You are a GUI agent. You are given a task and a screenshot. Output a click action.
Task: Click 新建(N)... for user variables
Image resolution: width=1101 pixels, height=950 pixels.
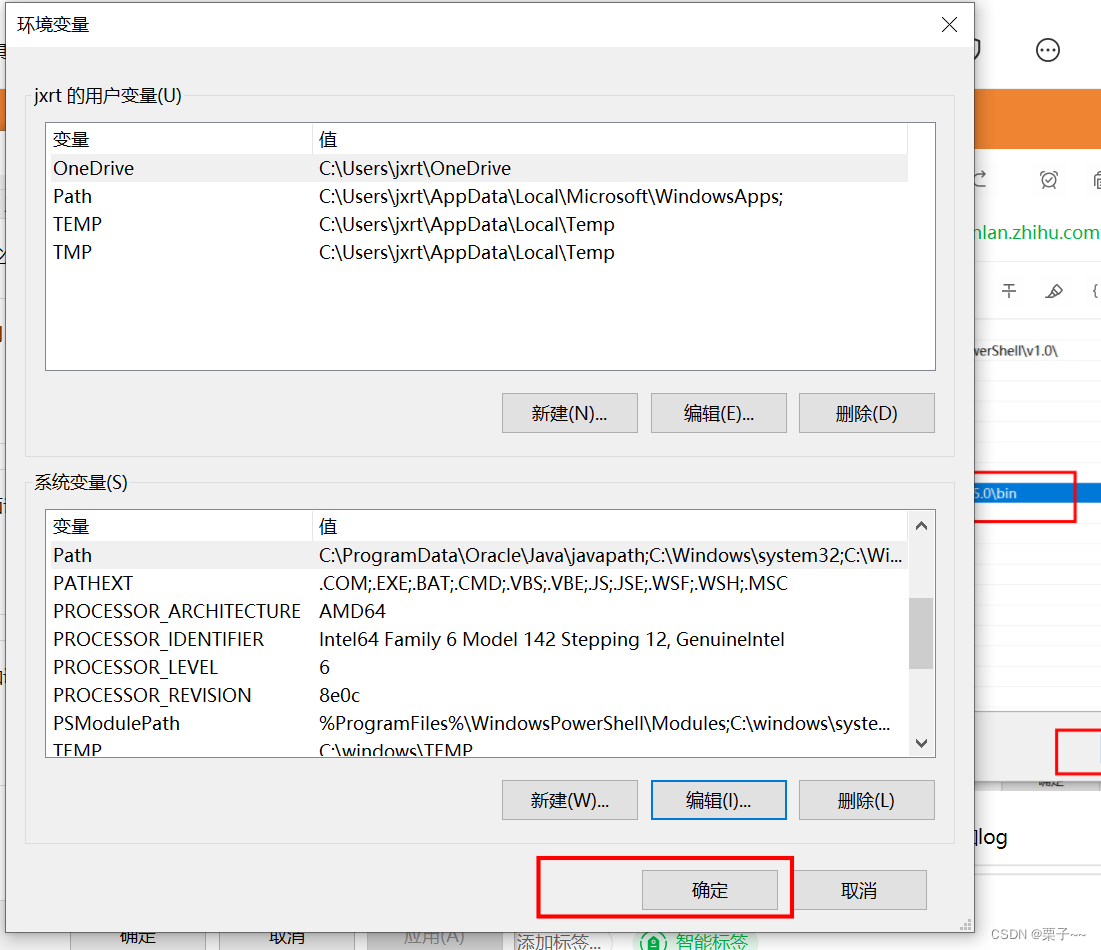[569, 413]
